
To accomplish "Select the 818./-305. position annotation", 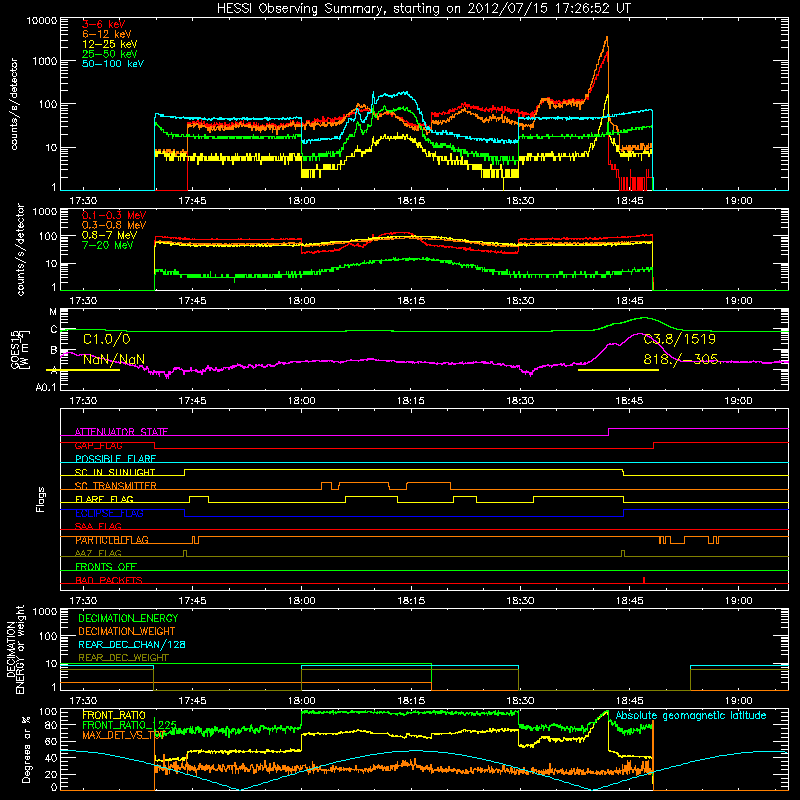I will coord(681,360).
